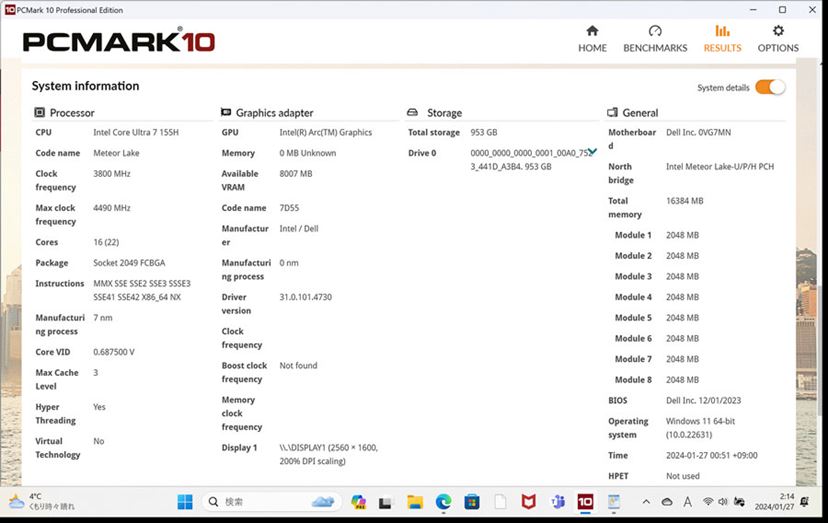Open the BENCHMARKS tab

(655, 39)
